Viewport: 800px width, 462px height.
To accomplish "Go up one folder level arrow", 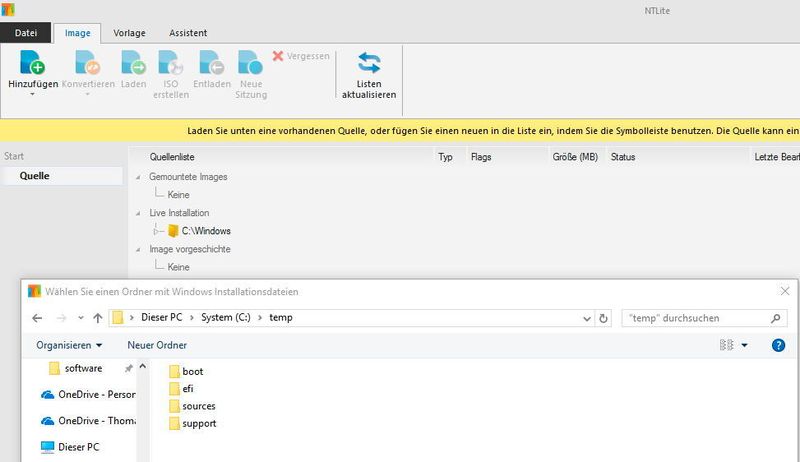I will [97, 318].
